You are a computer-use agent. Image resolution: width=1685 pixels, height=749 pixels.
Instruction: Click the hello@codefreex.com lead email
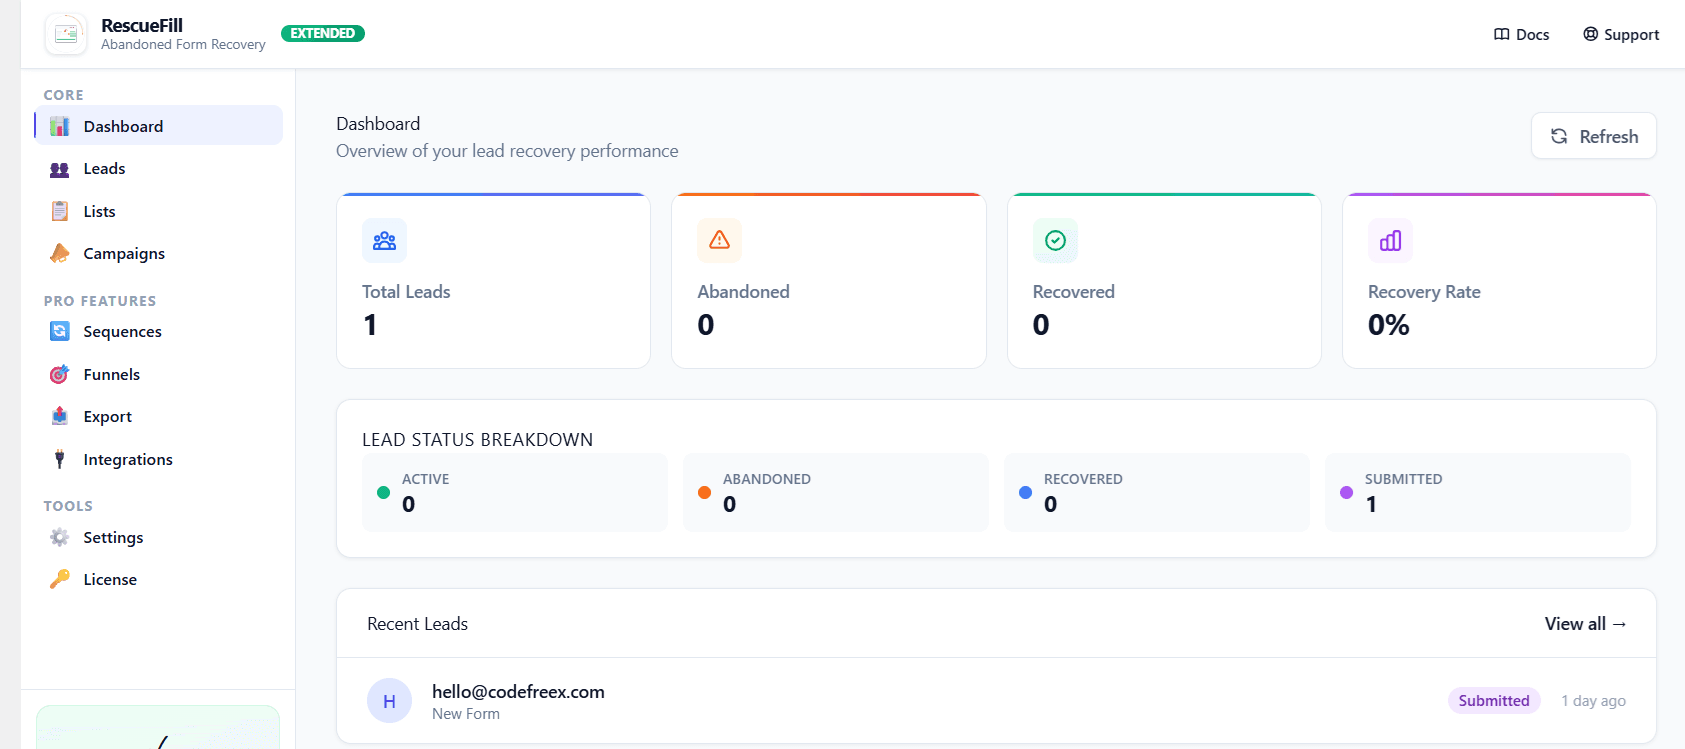518,691
